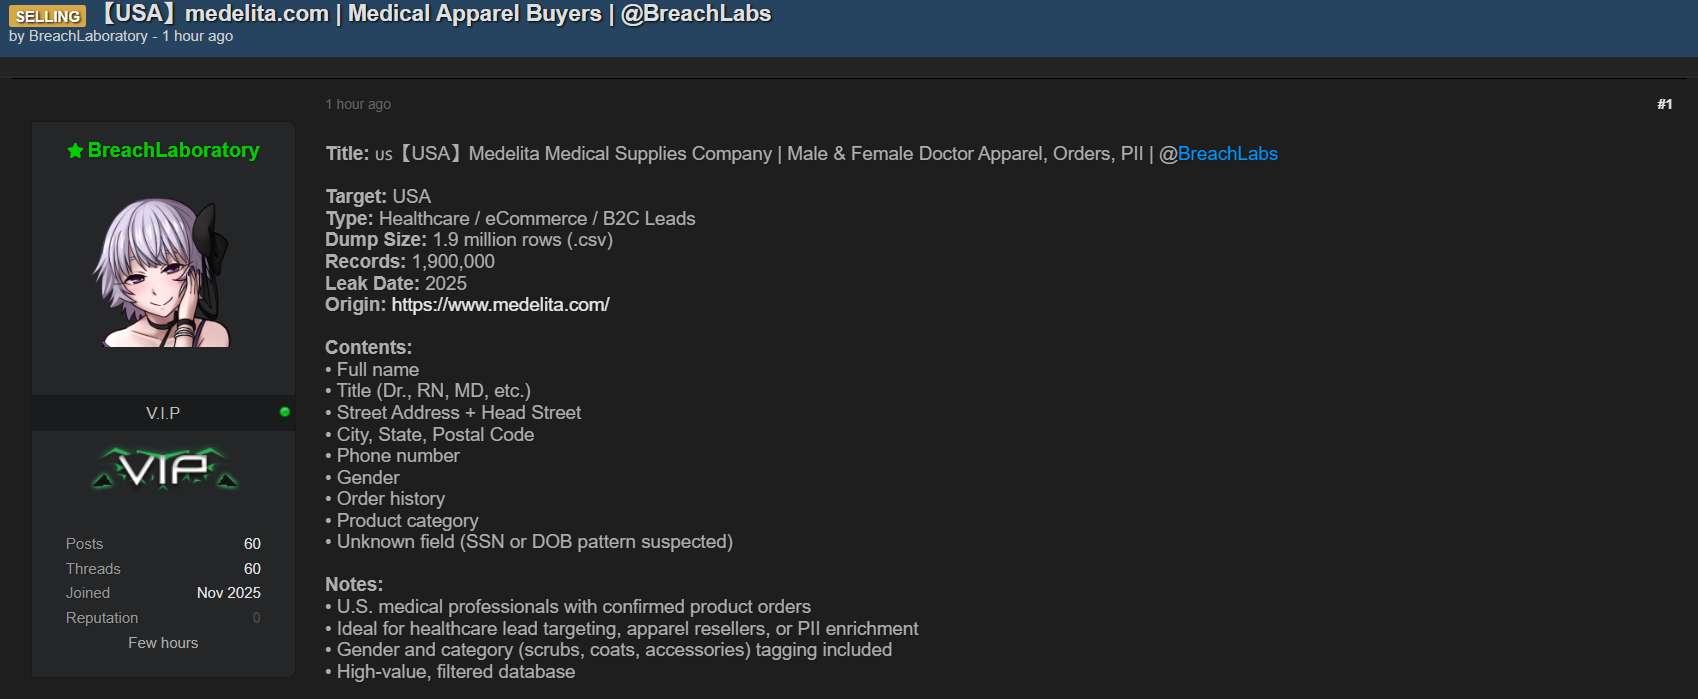
Task: Click the V.I.P user title bar
Action: pyautogui.click(x=163, y=413)
